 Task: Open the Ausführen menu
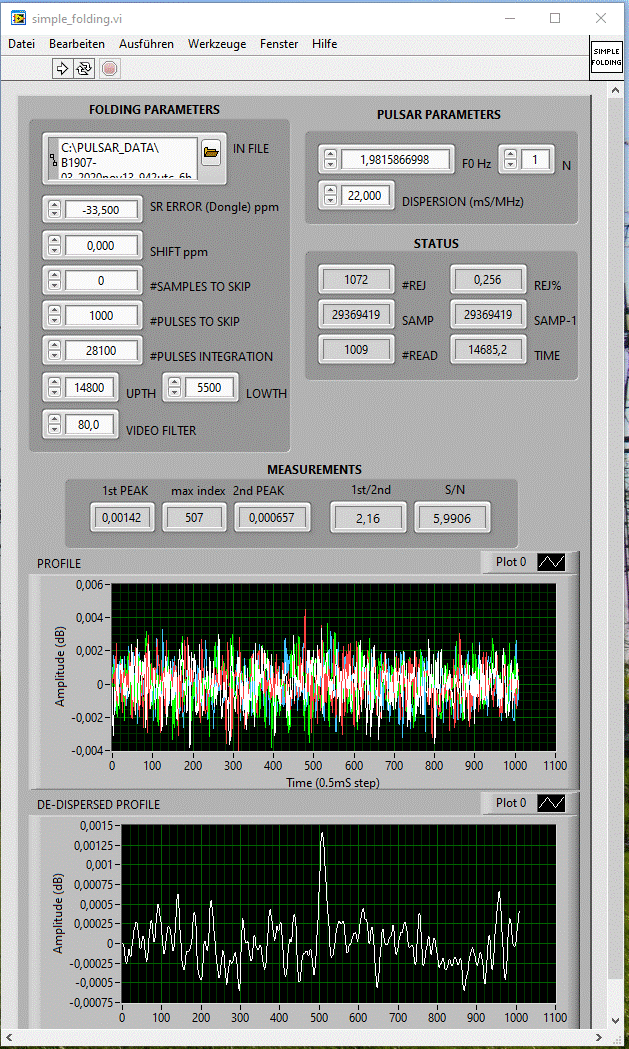coord(147,44)
